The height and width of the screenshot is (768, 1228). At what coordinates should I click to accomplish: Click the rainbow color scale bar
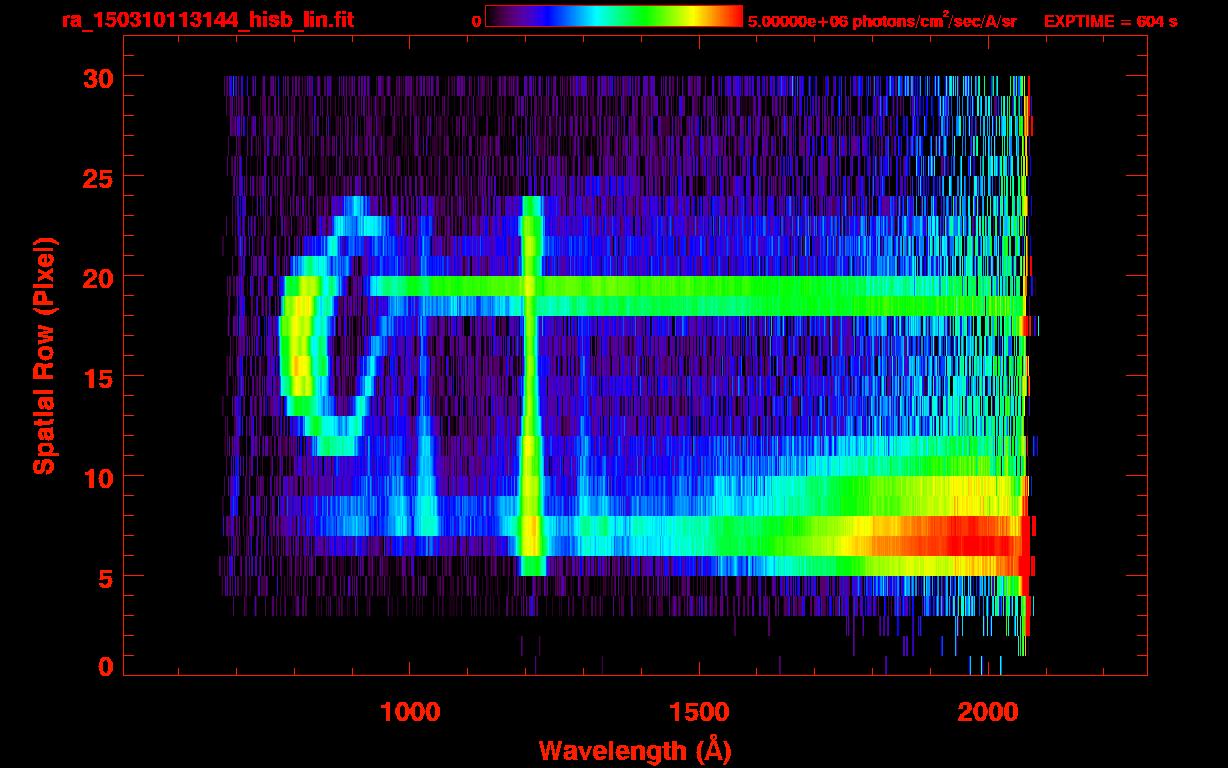(x=614, y=16)
